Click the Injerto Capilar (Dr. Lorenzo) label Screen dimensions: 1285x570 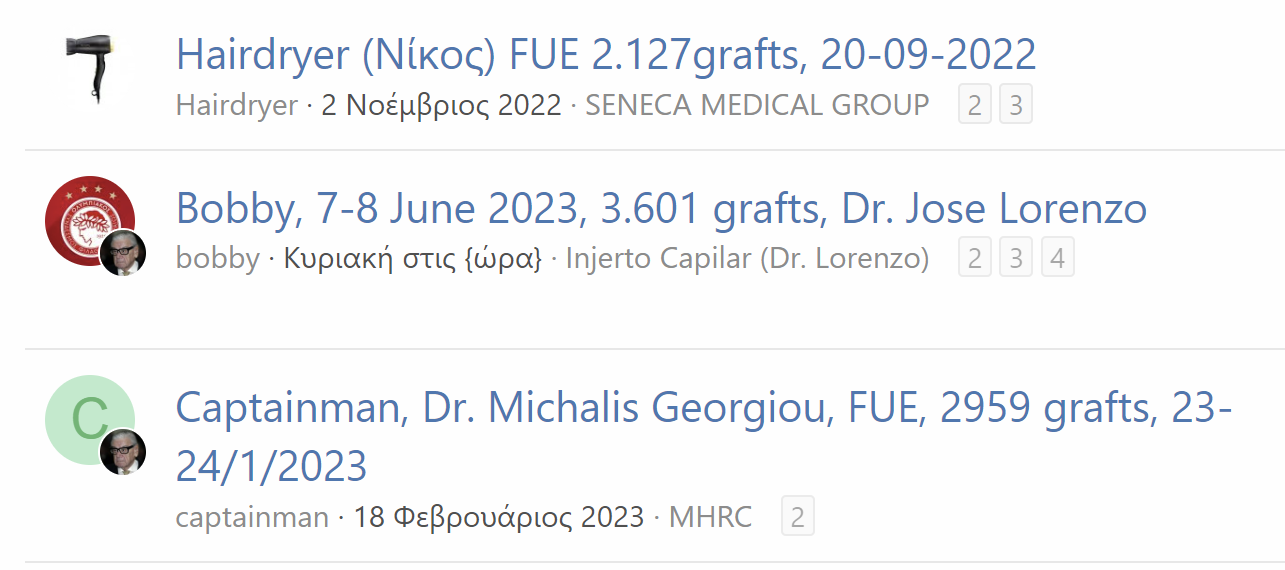click(x=747, y=258)
